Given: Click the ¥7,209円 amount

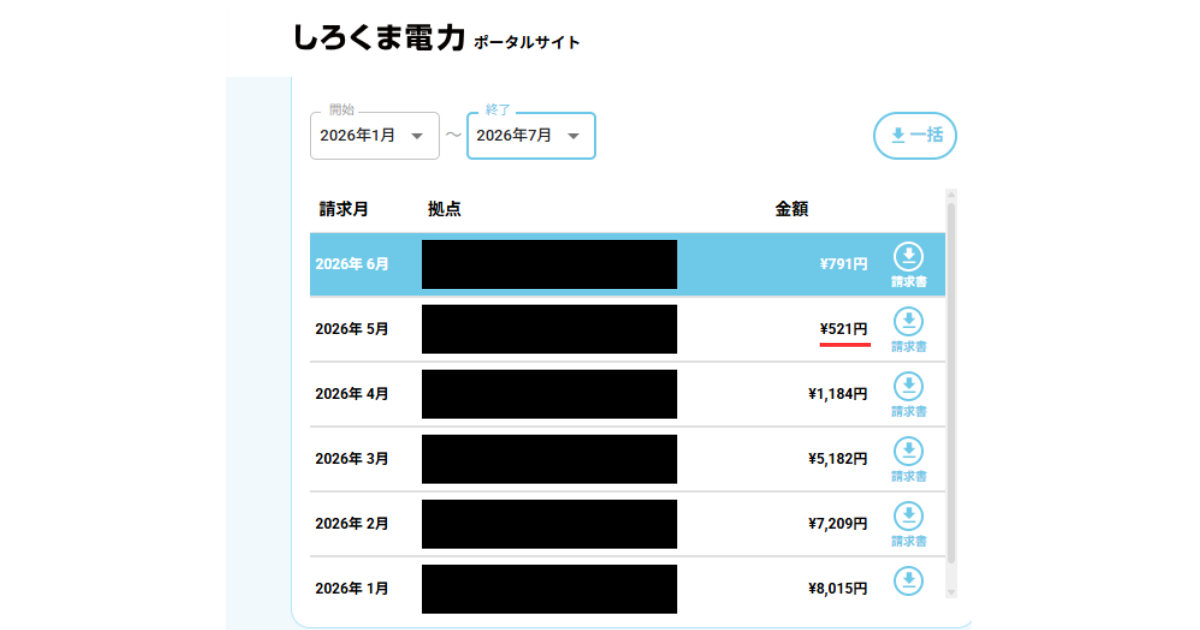Looking at the screenshot, I should (x=838, y=524).
